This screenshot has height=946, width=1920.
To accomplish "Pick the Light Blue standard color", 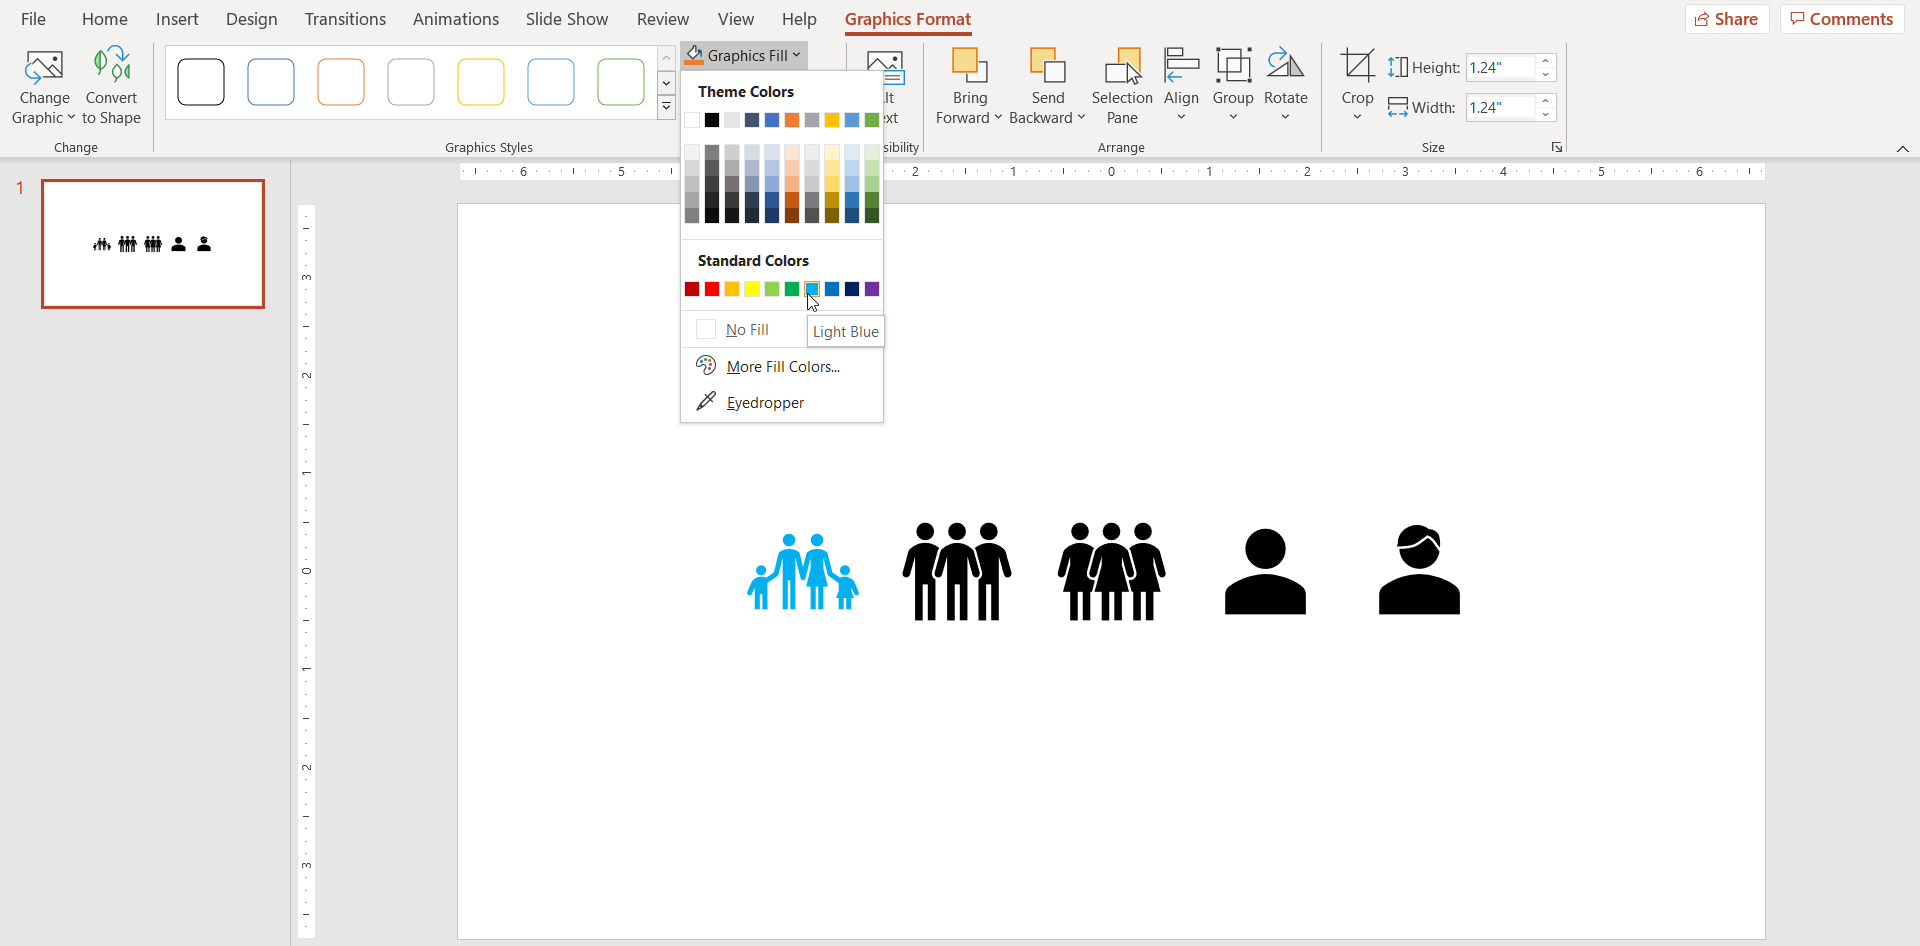I will click(812, 289).
